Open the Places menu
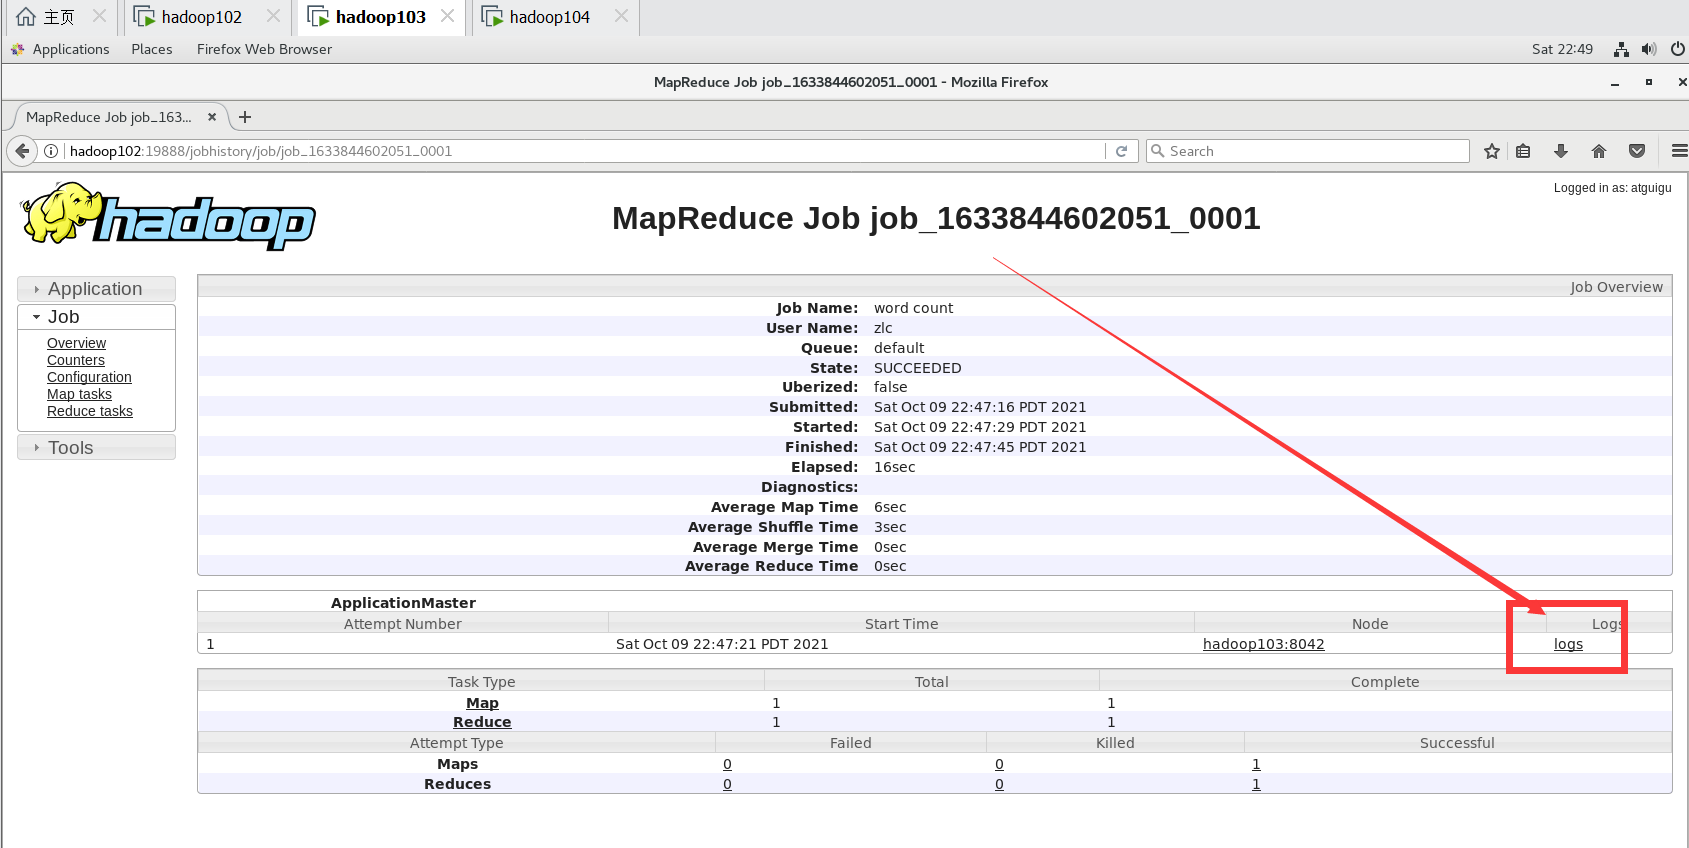1689x848 pixels. (x=152, y=49)
